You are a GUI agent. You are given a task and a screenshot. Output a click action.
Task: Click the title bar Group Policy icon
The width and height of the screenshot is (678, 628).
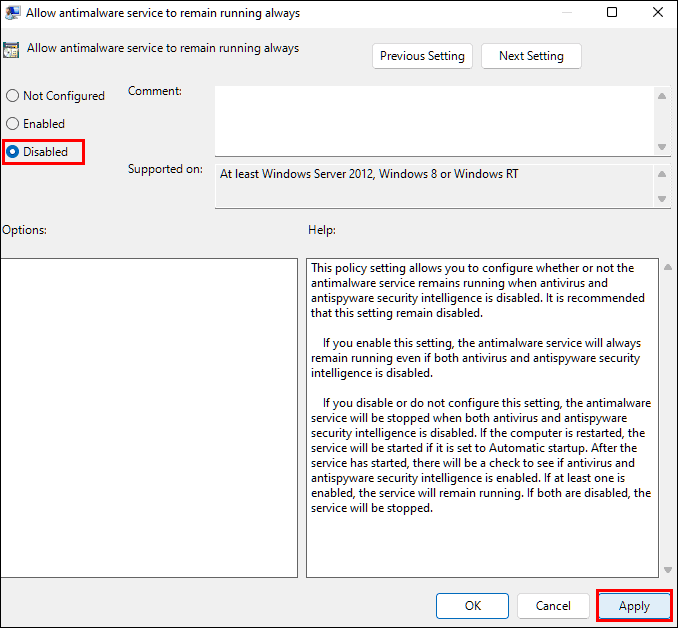coord(12,13)
